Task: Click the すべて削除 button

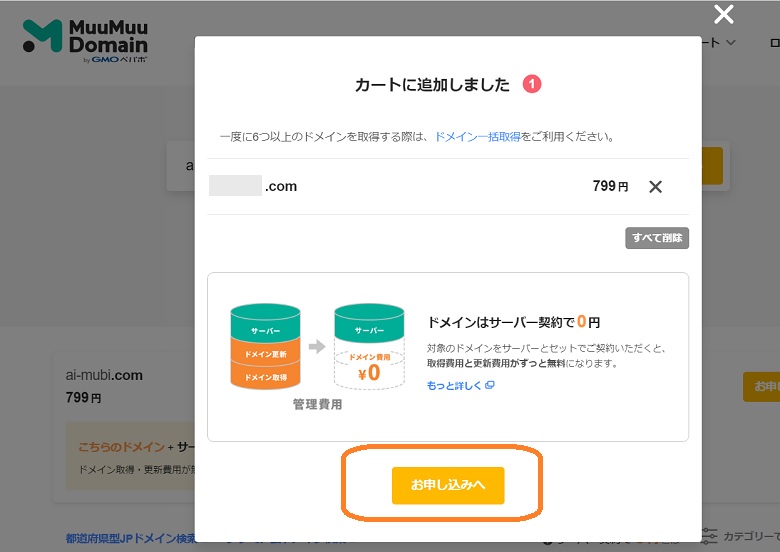Action: (657, 238)
